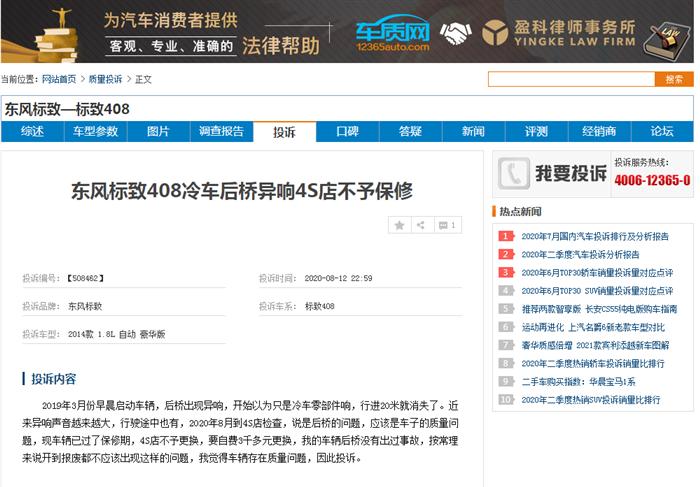Open the 评测 tab
Screen dimensions: 700x487
click(x=536, y=131)
